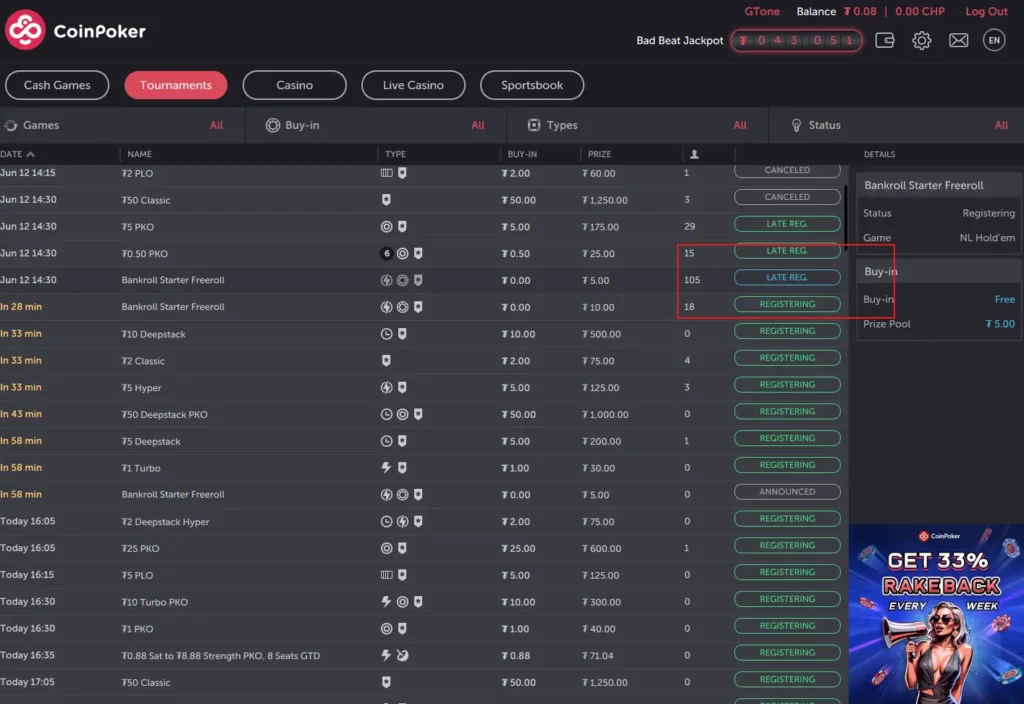The width and height of the screenshot is (1024, 704).
Task: Select the Bankroll Starter Freeroll starting In 28 min
Action: [x=173, y=307]
